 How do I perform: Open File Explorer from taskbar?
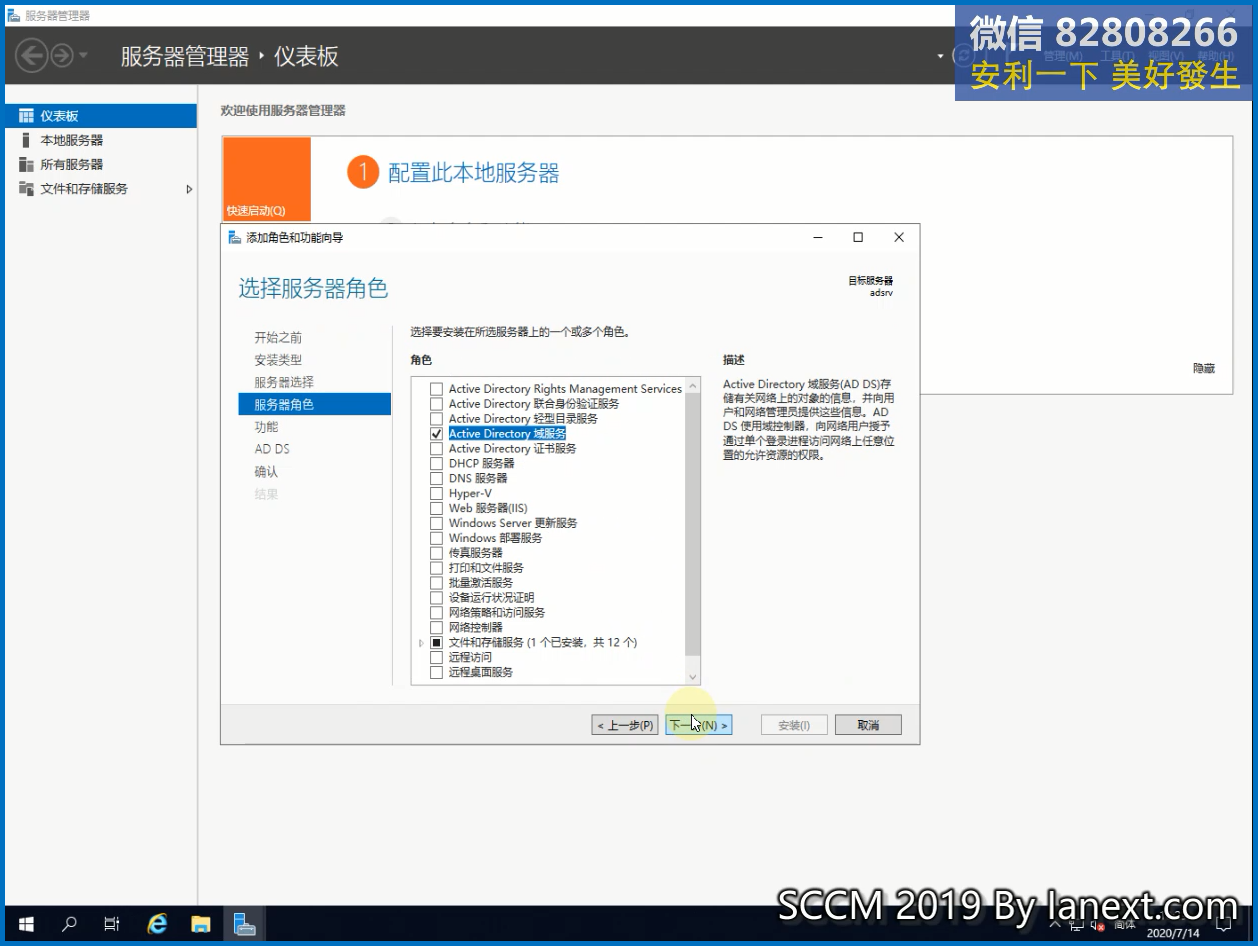coord(201,924)
